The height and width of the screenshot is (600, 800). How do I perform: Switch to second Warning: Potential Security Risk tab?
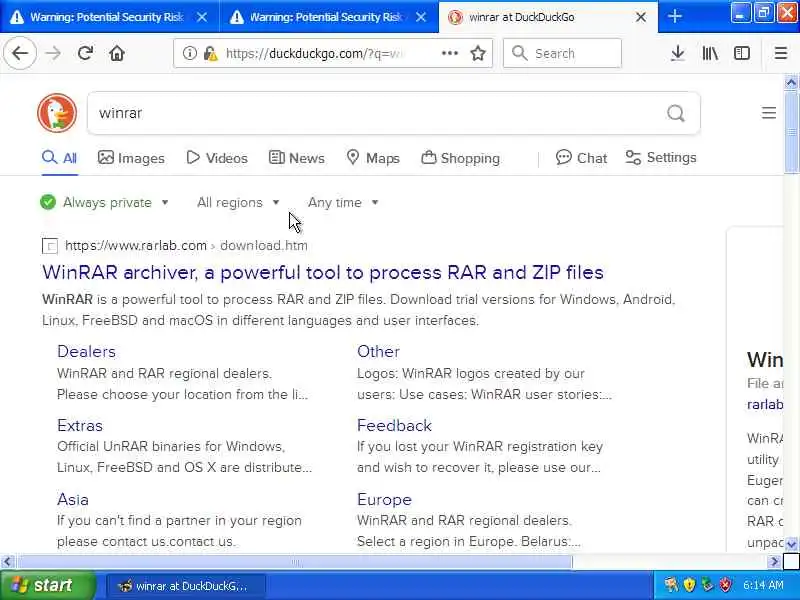329,17
